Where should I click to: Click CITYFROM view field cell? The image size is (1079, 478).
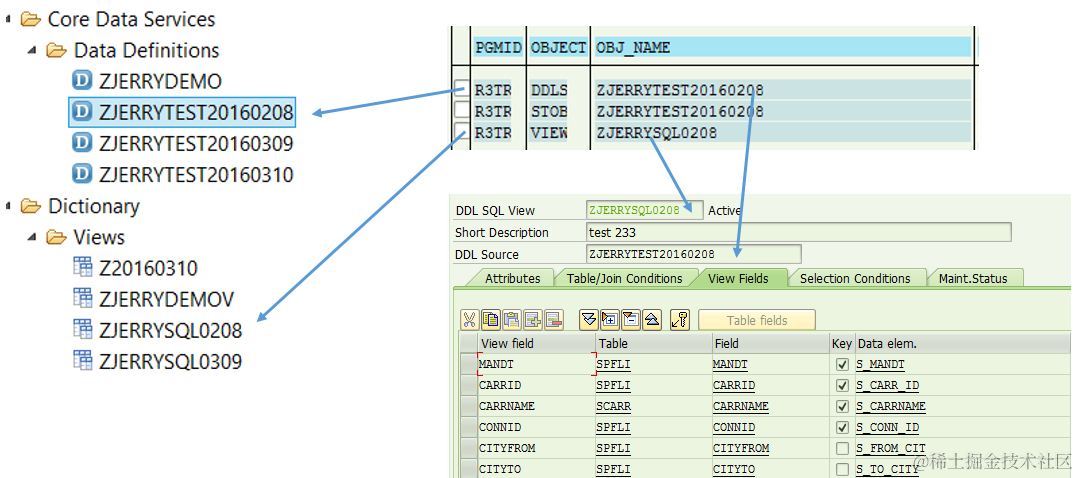(537, 448)
